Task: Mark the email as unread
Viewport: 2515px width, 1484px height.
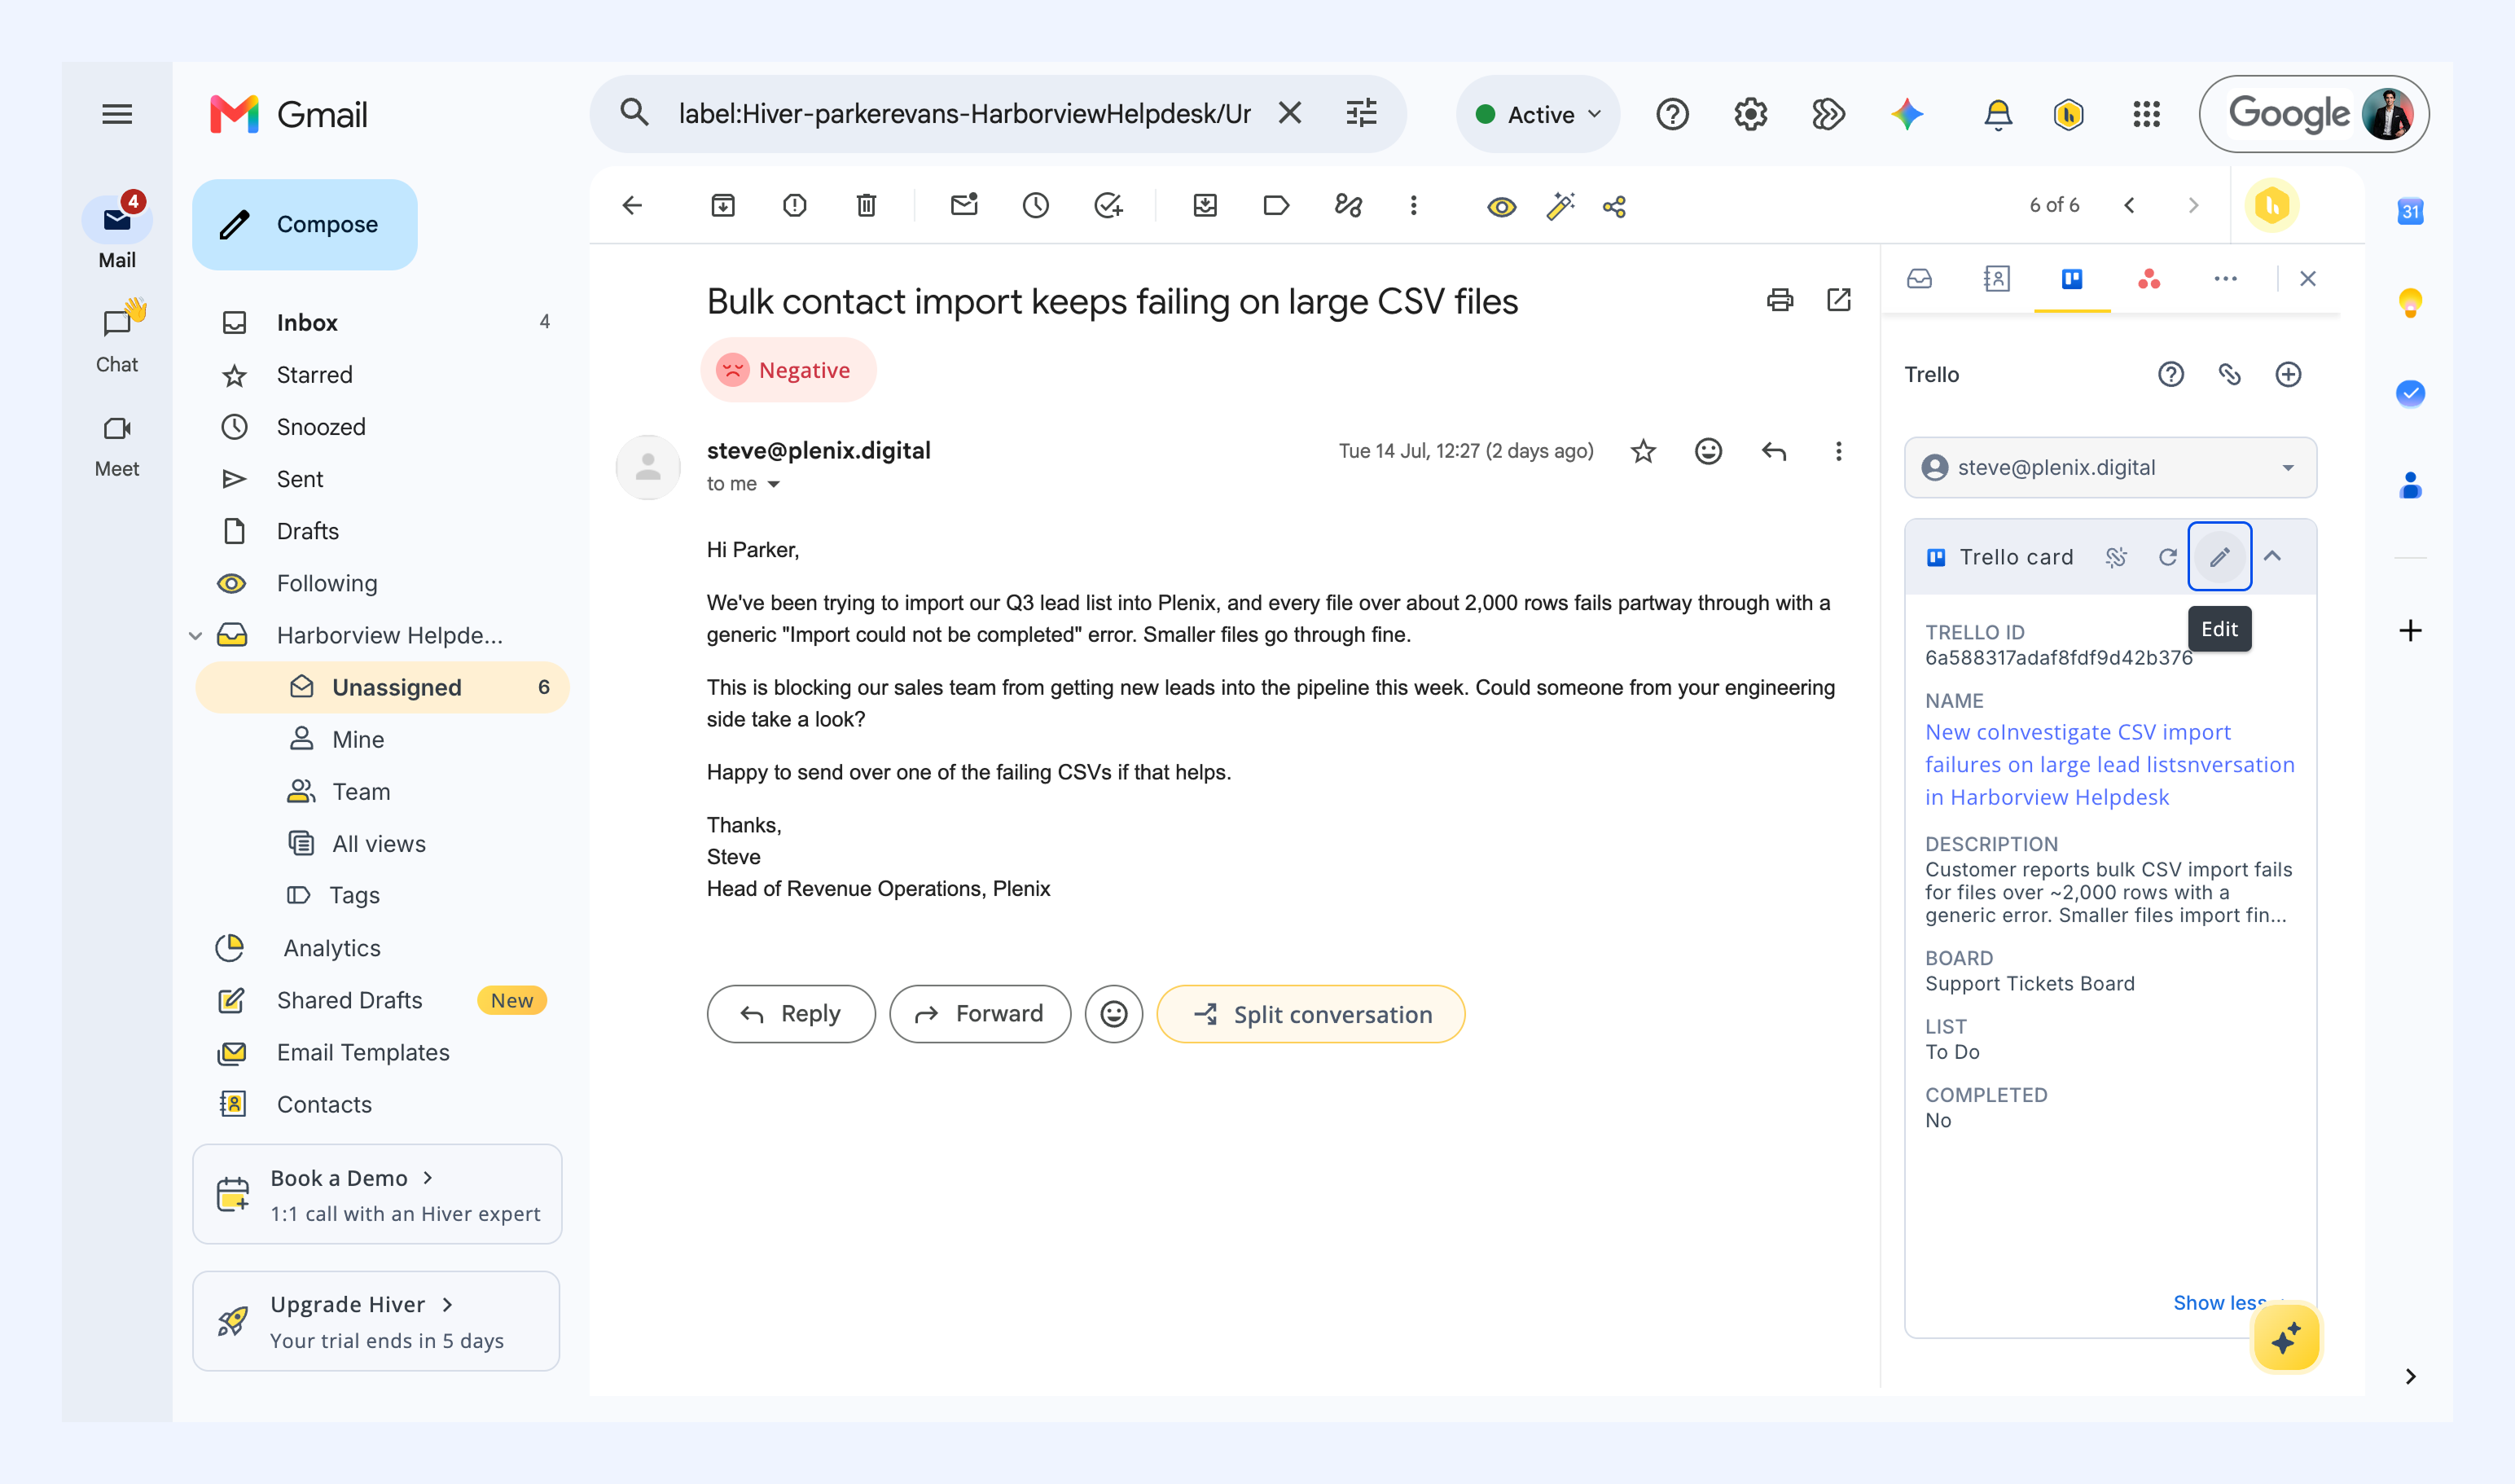Action: pos(964,206)
